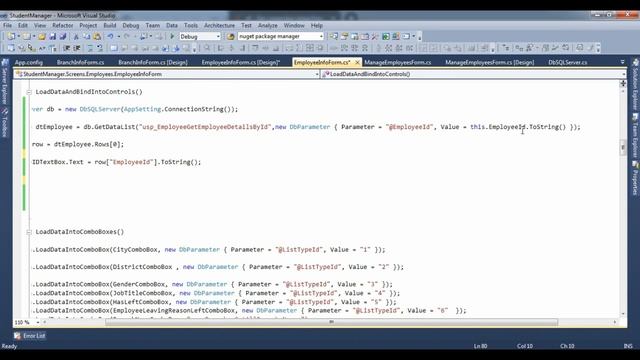Image resolution: width=640 pixels, height=360 pixels.
Task: Click the Copy icon in toolbar
Action: click(x=87, y=36)
